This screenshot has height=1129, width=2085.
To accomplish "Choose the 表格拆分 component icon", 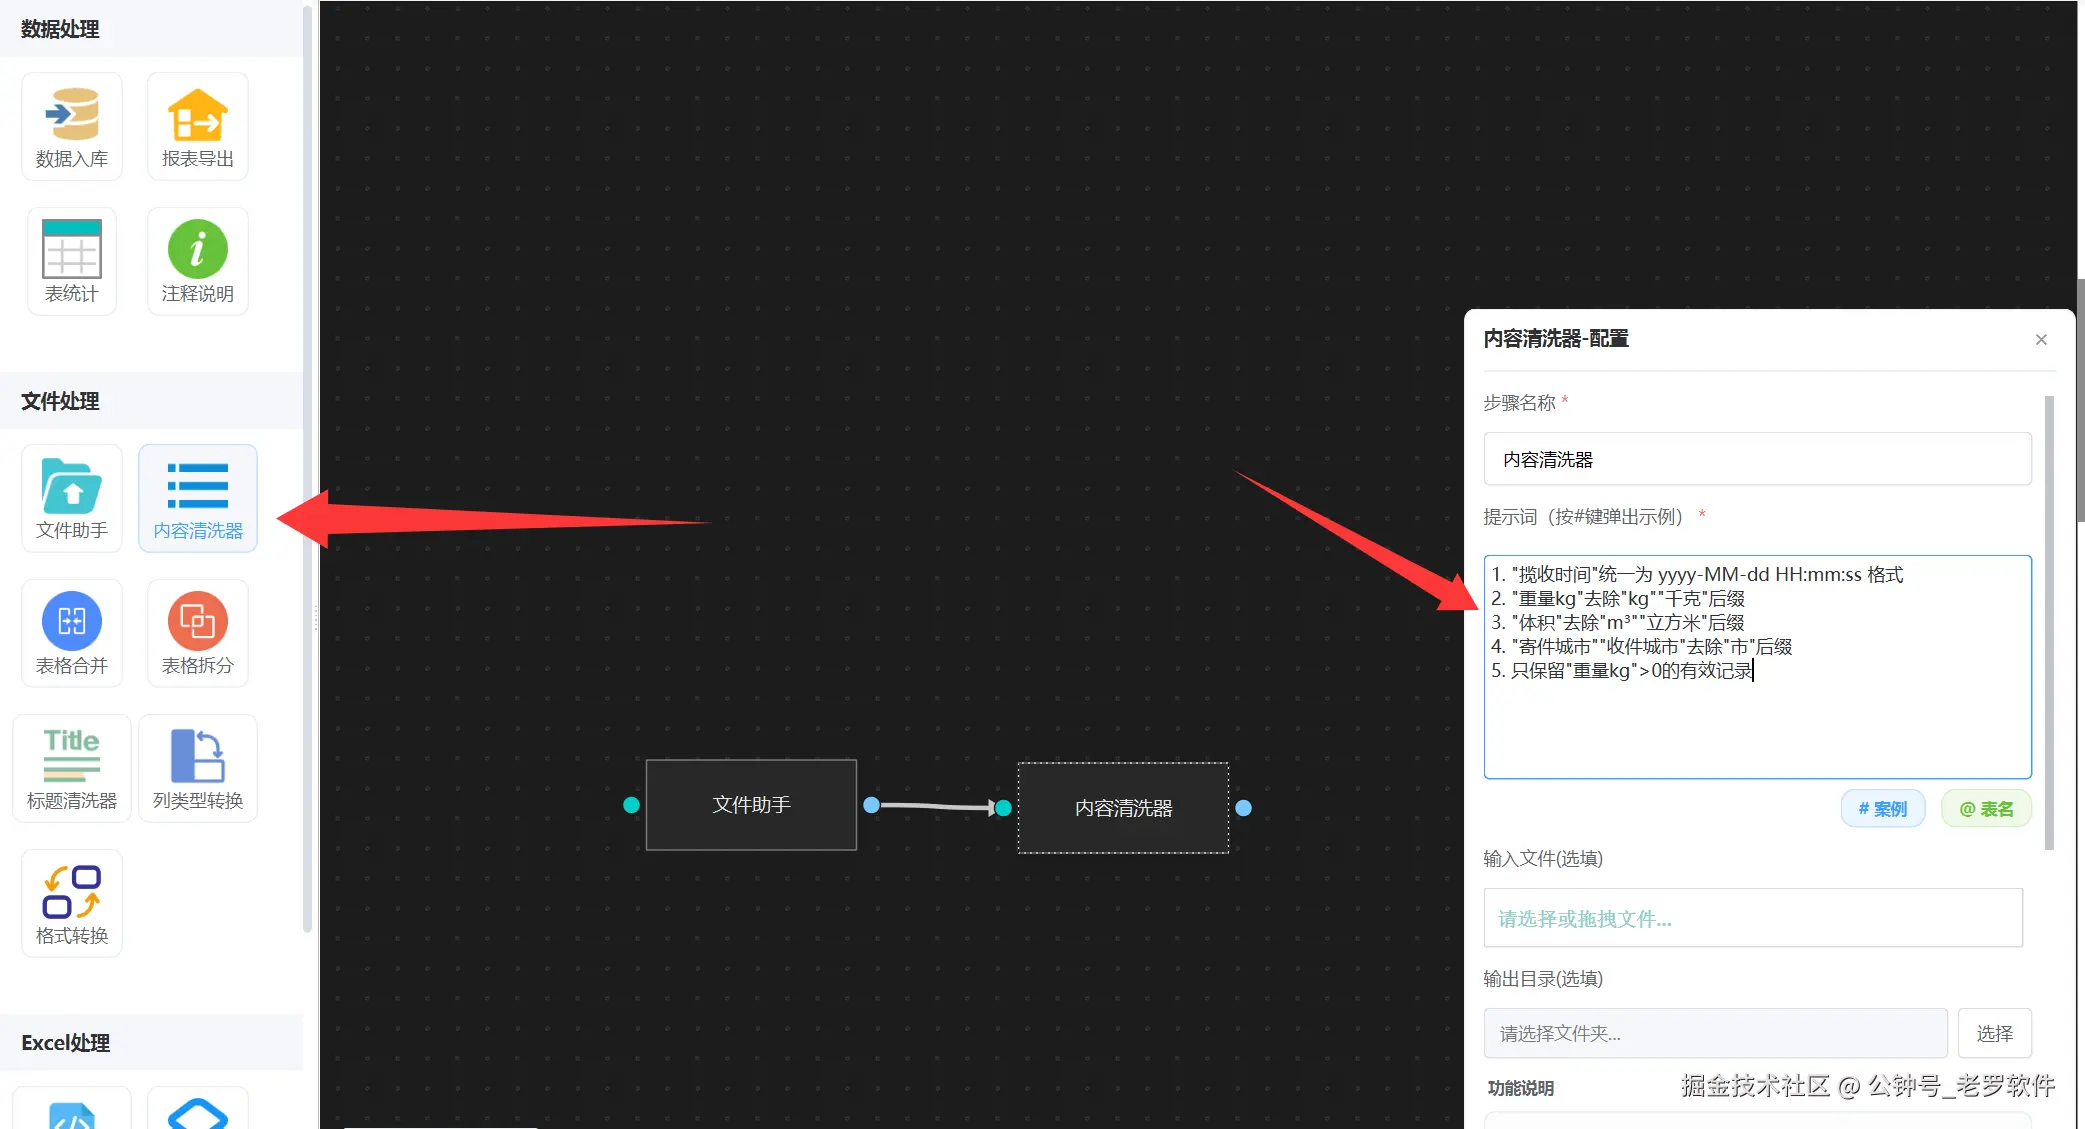I will (x=198, y=633).
